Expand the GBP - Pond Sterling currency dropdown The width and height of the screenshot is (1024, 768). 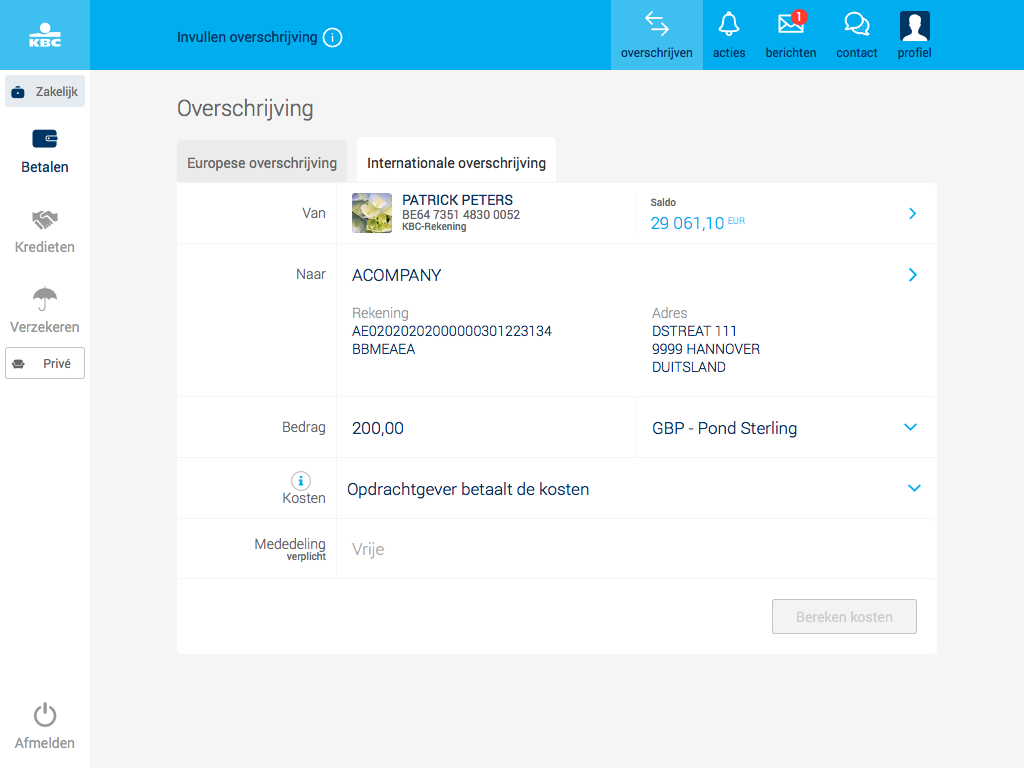point(910,427)
